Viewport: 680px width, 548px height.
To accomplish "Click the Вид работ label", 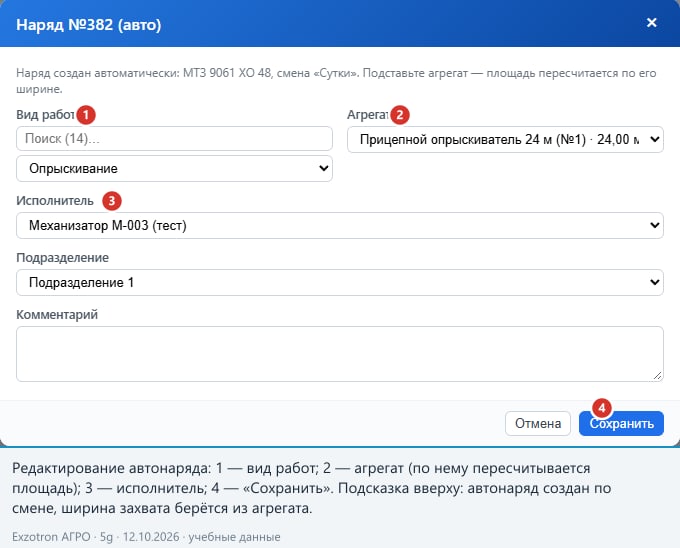I will tap(46, 114).
